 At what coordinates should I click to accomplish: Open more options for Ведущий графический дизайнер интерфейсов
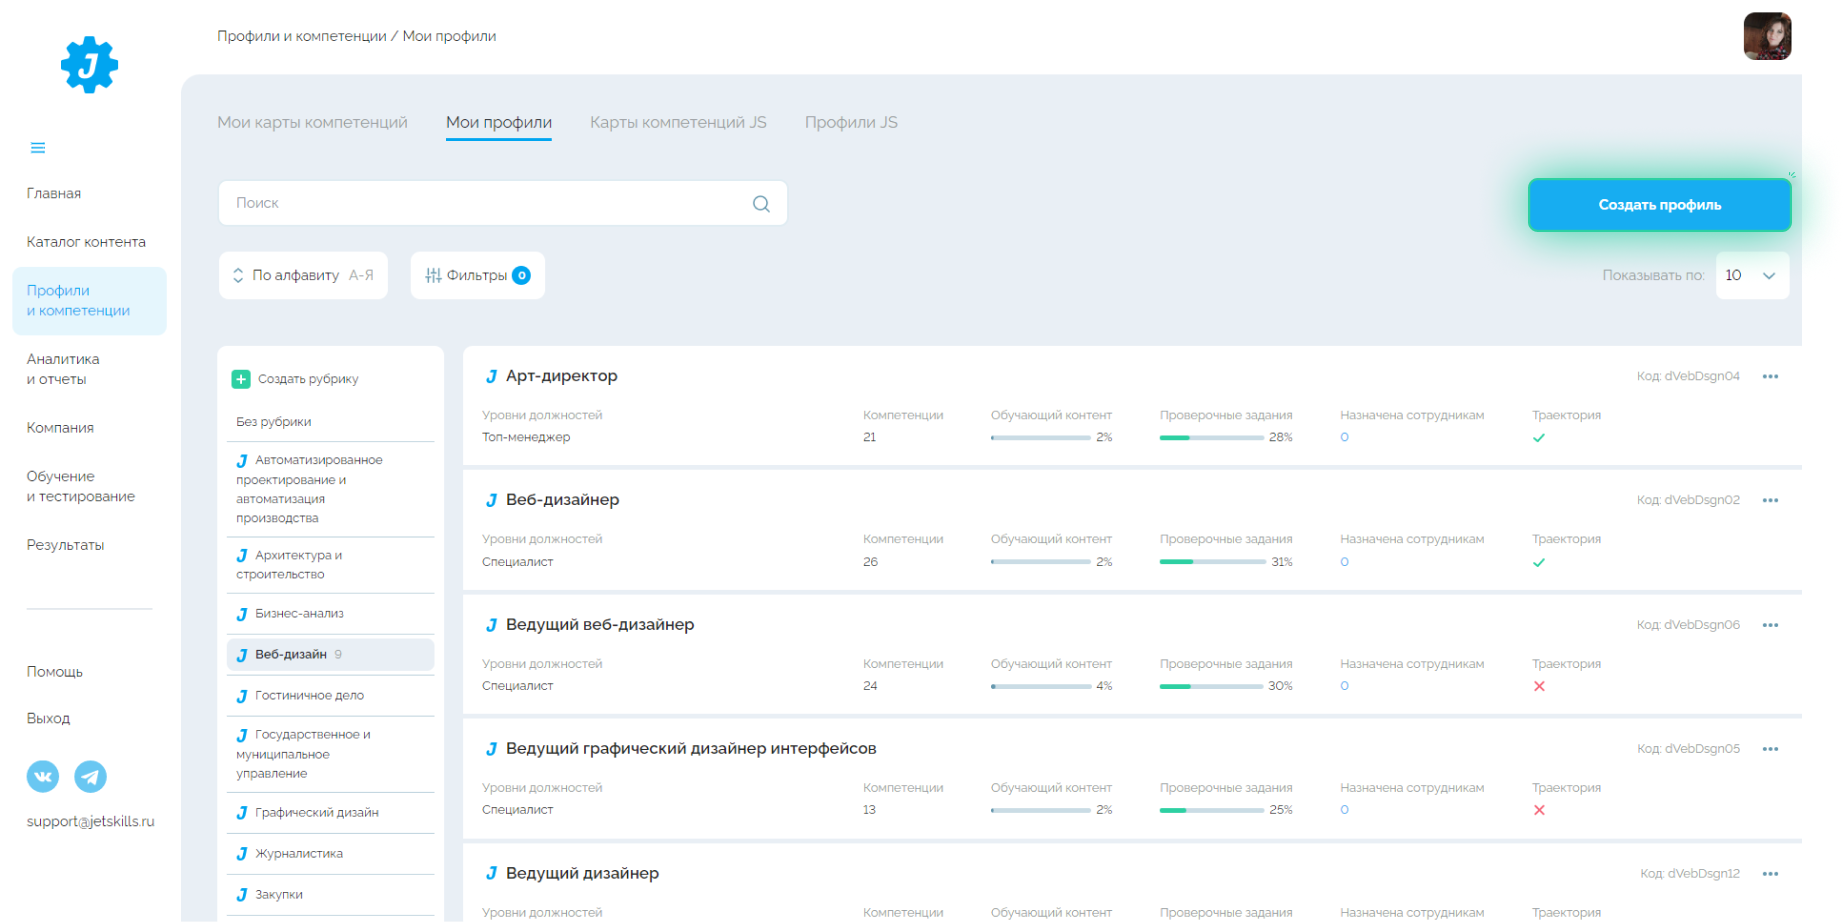point(1770,749)
